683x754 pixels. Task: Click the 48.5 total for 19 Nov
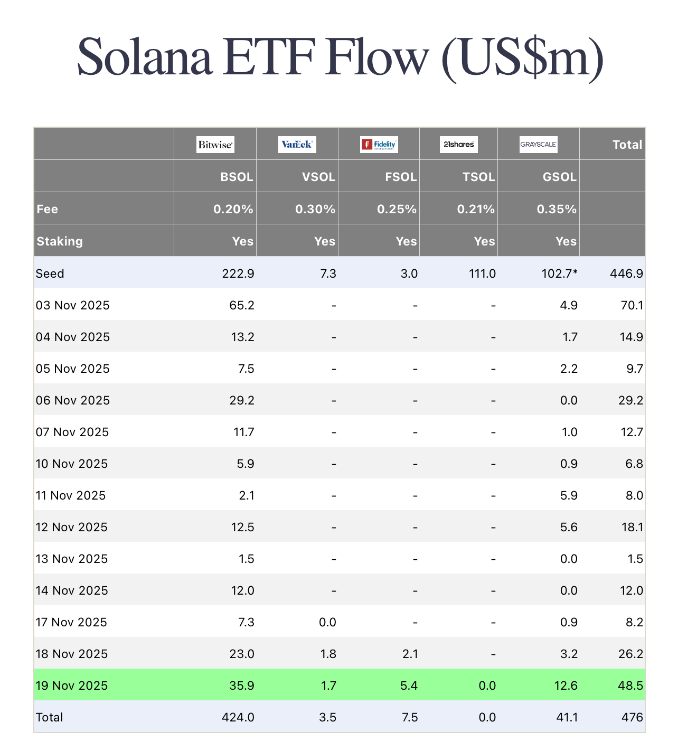click(x=630, y=685)
